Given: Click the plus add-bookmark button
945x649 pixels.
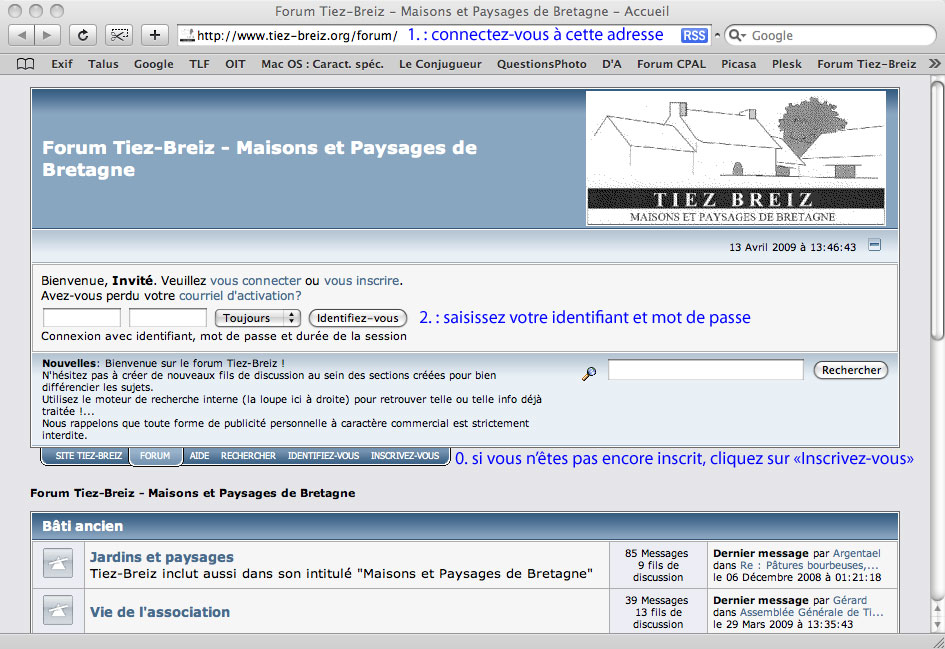Looking at the screenshot, I should (x=154, y=35).
